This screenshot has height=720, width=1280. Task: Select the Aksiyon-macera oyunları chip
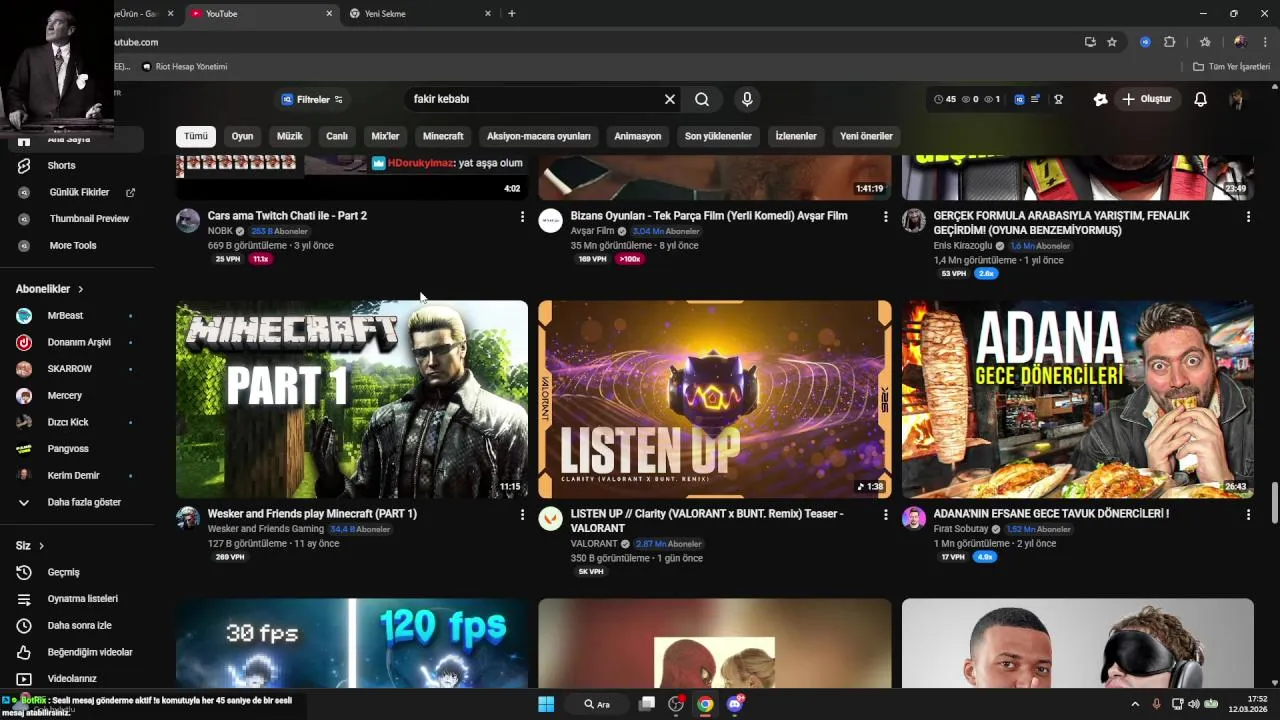click(539, 136)
